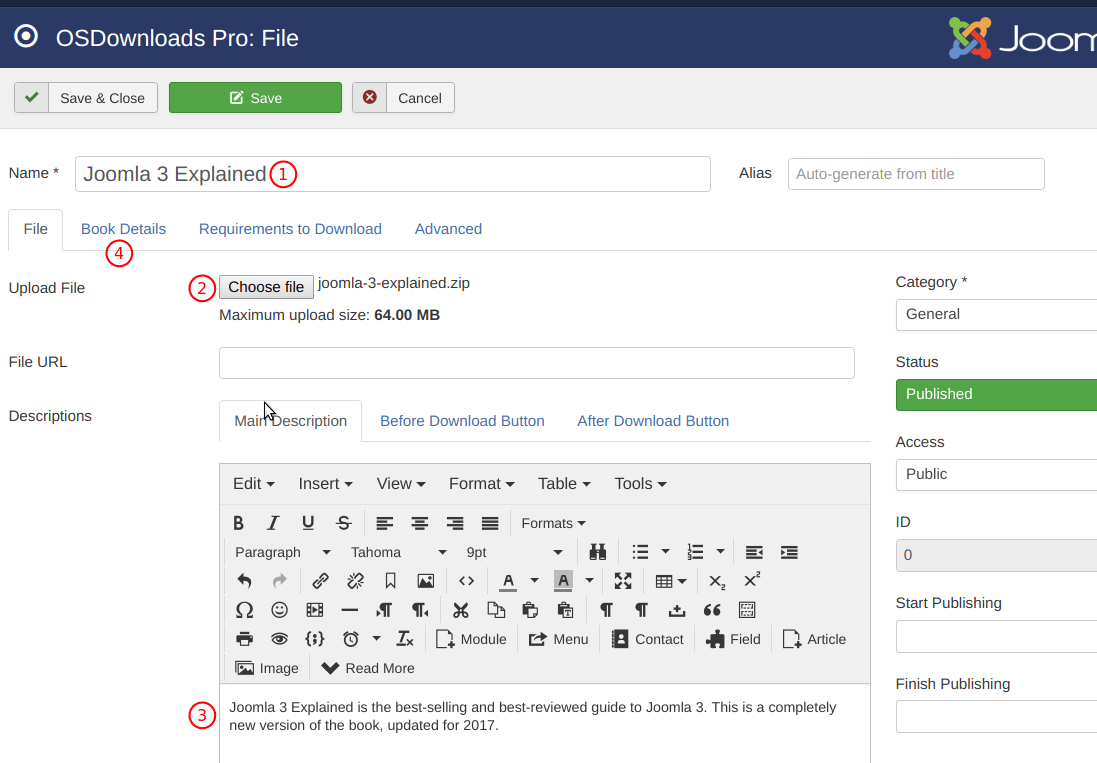This screenshot has height=763, width=1097.
Task: Paste from clipboard icon
Action: pyautogui.click(x=530, y=610)
